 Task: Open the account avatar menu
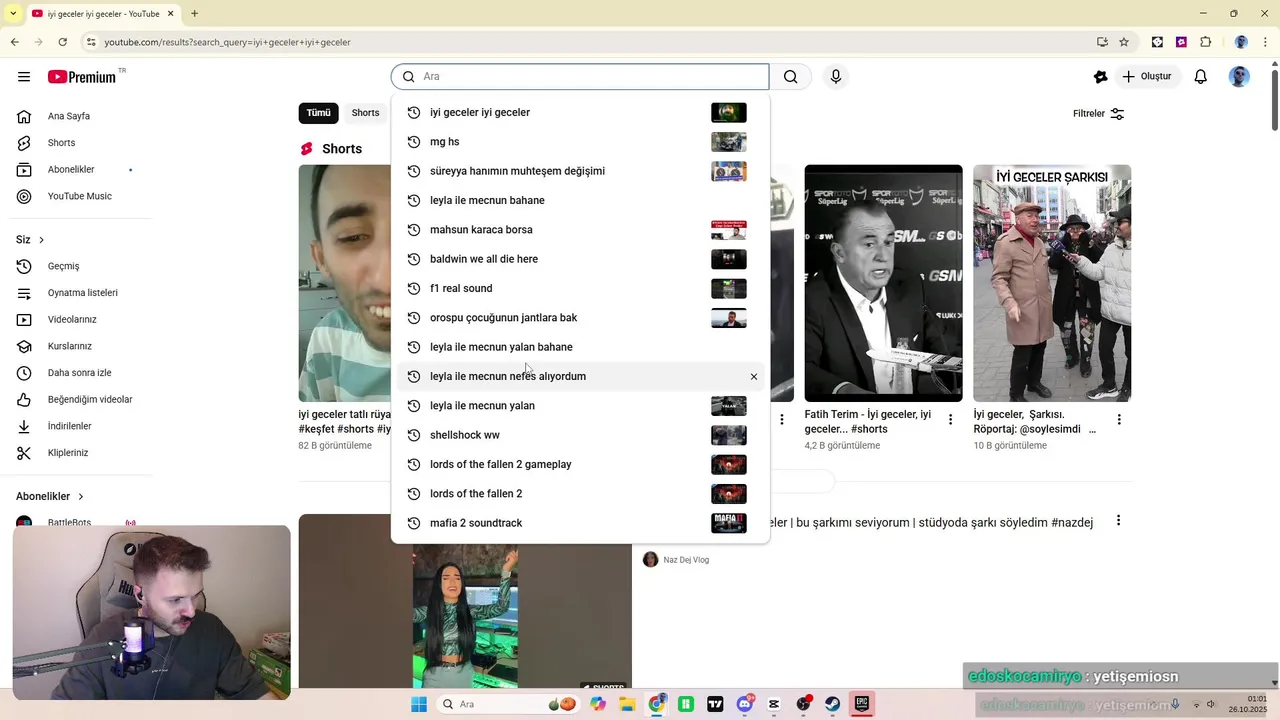[1239, 77]
